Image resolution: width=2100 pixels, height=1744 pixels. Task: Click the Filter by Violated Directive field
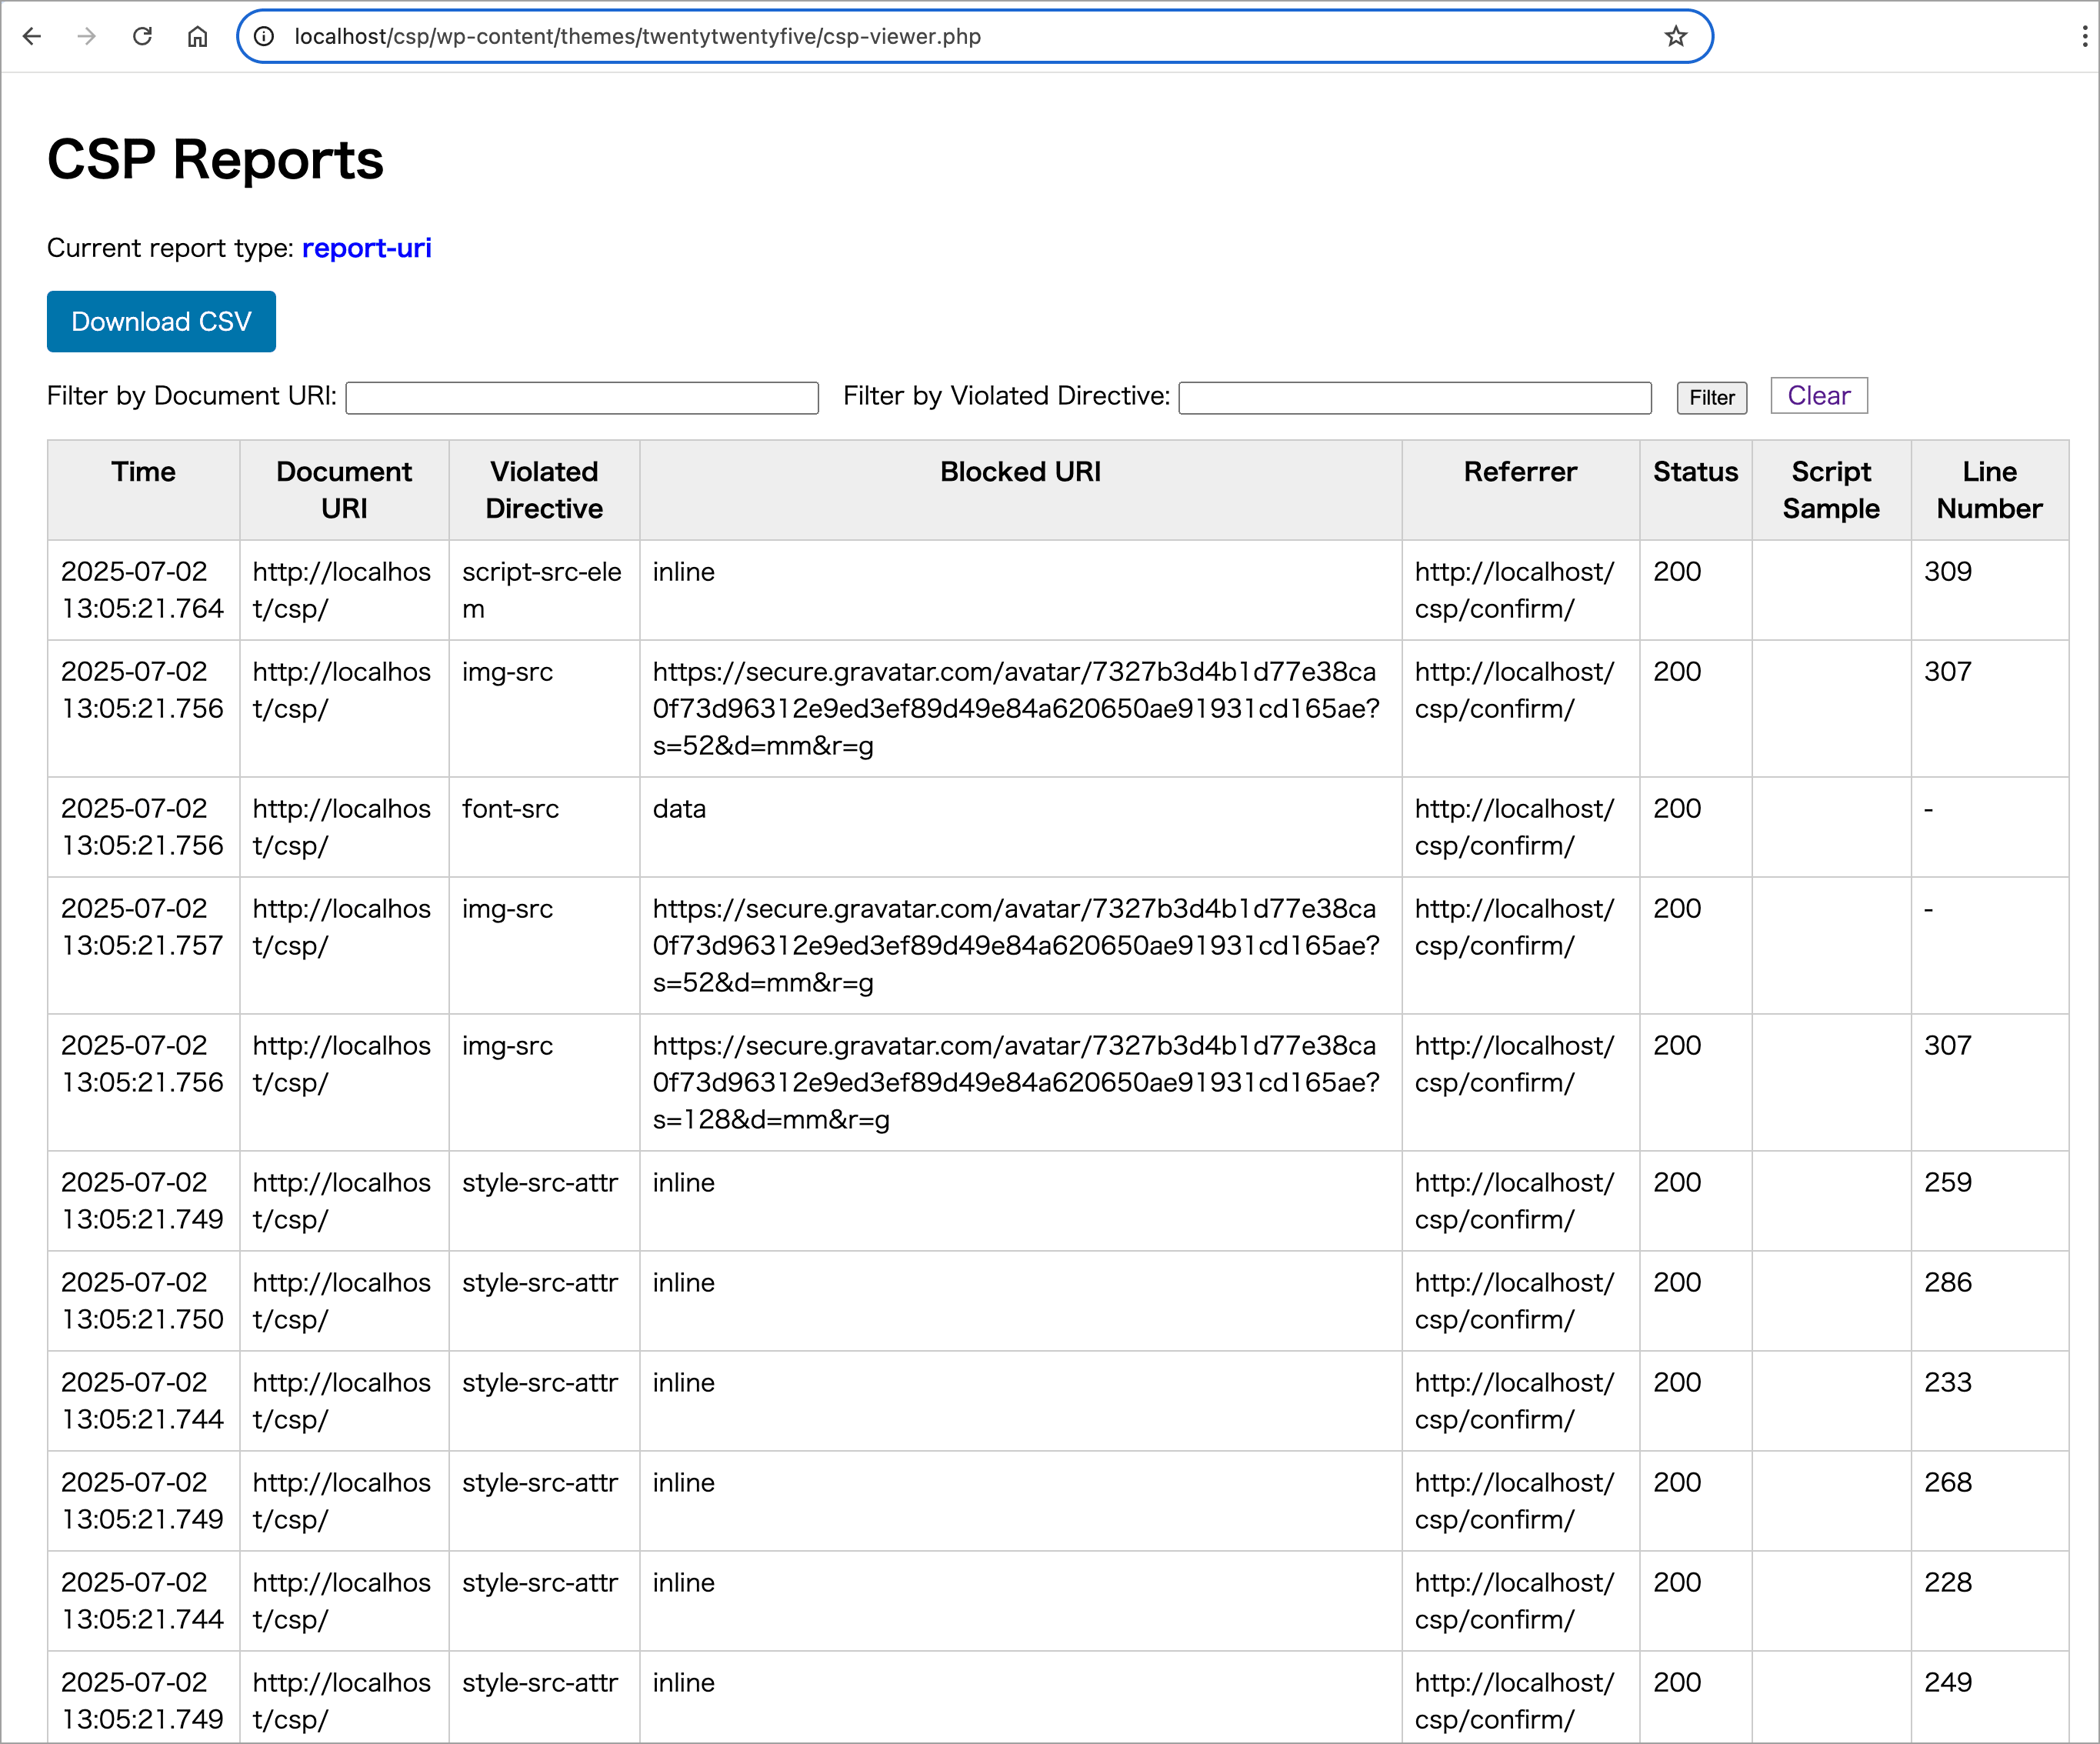click(x=1415, y=397)
